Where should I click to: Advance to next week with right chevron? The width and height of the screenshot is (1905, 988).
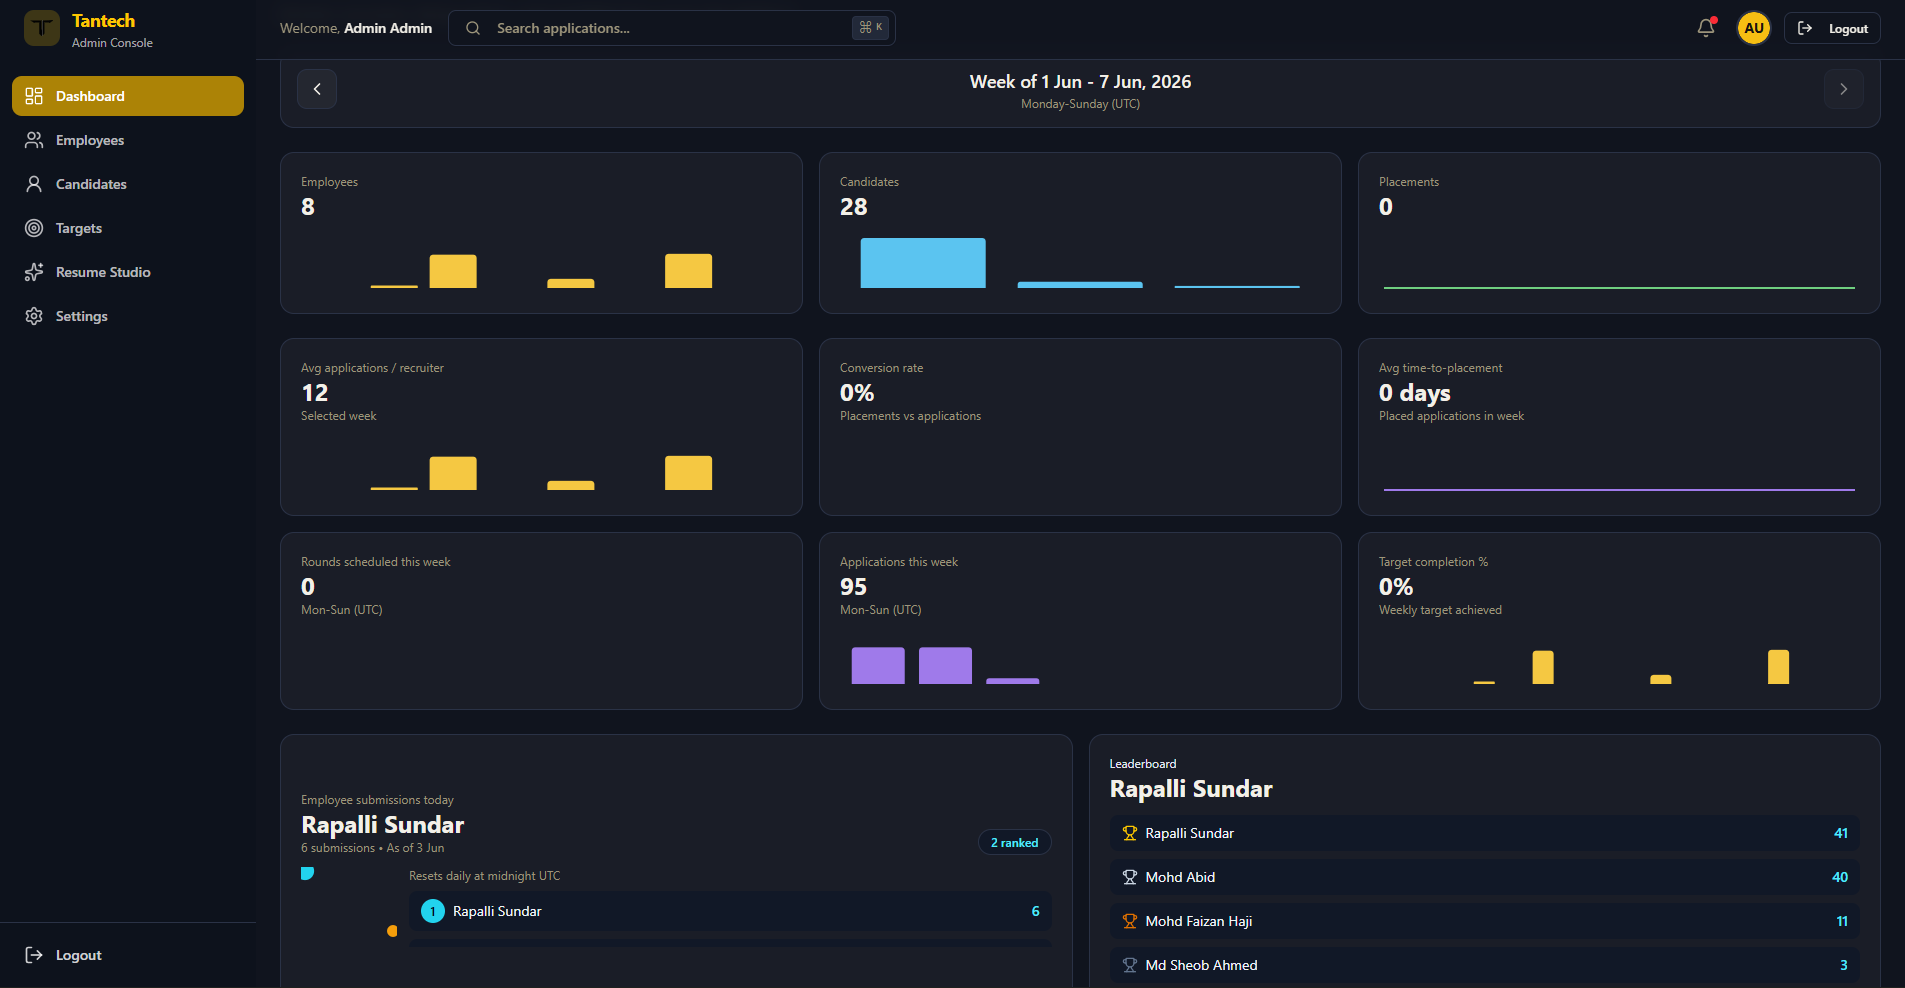(1844, 89)
